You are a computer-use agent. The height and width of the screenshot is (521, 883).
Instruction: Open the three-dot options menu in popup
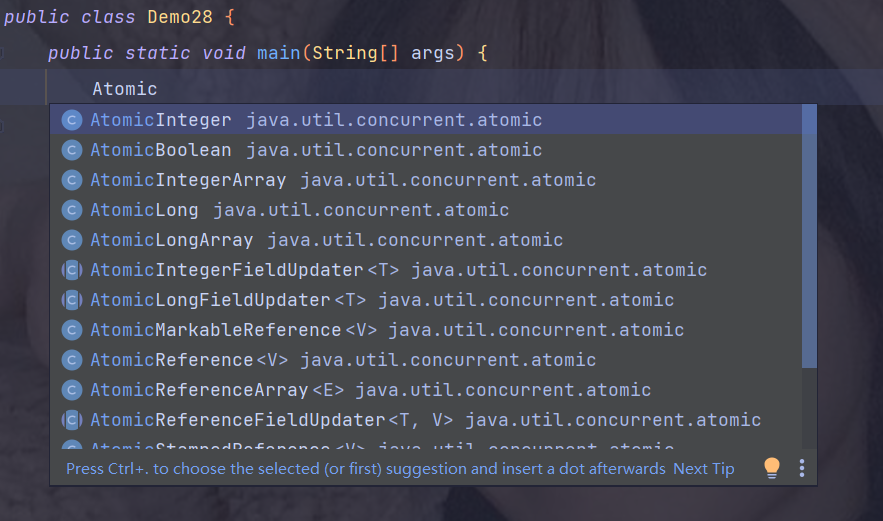coord(801,468)
